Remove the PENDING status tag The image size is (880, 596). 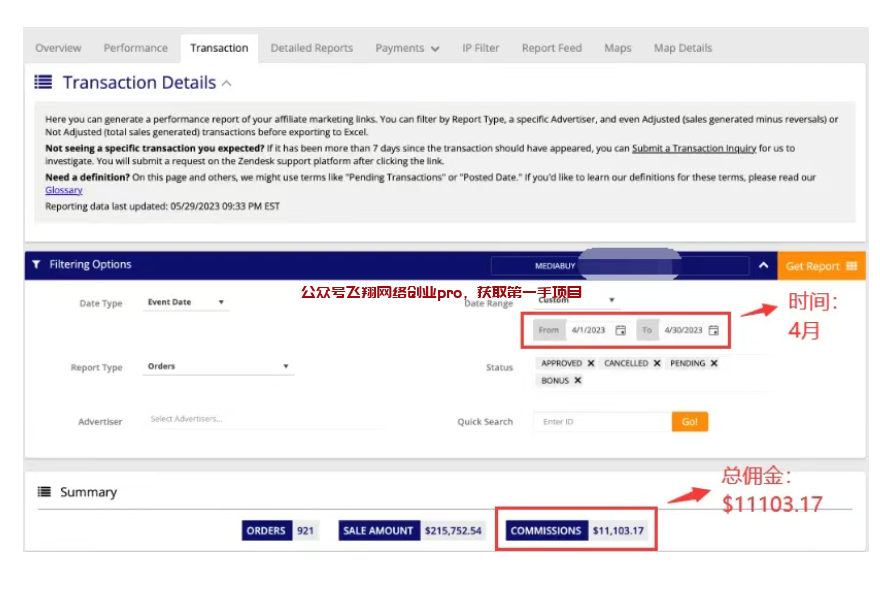pos(714,364)
